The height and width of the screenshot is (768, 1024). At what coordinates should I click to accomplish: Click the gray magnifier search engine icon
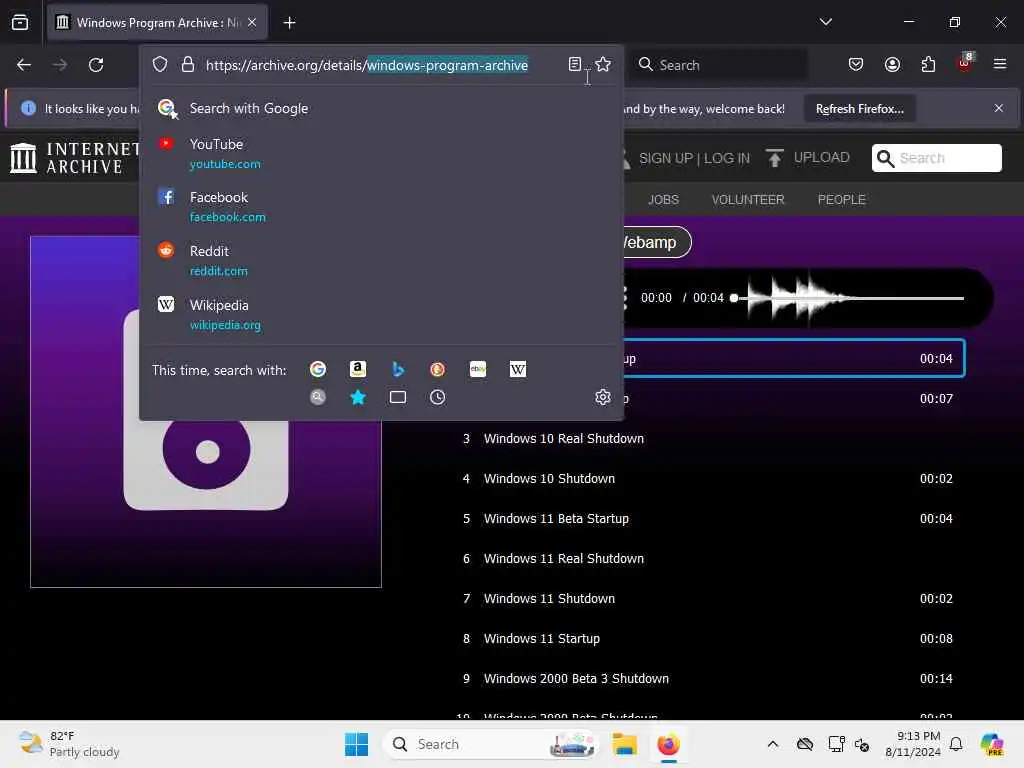pyautogui.click(x=318, y=397)
